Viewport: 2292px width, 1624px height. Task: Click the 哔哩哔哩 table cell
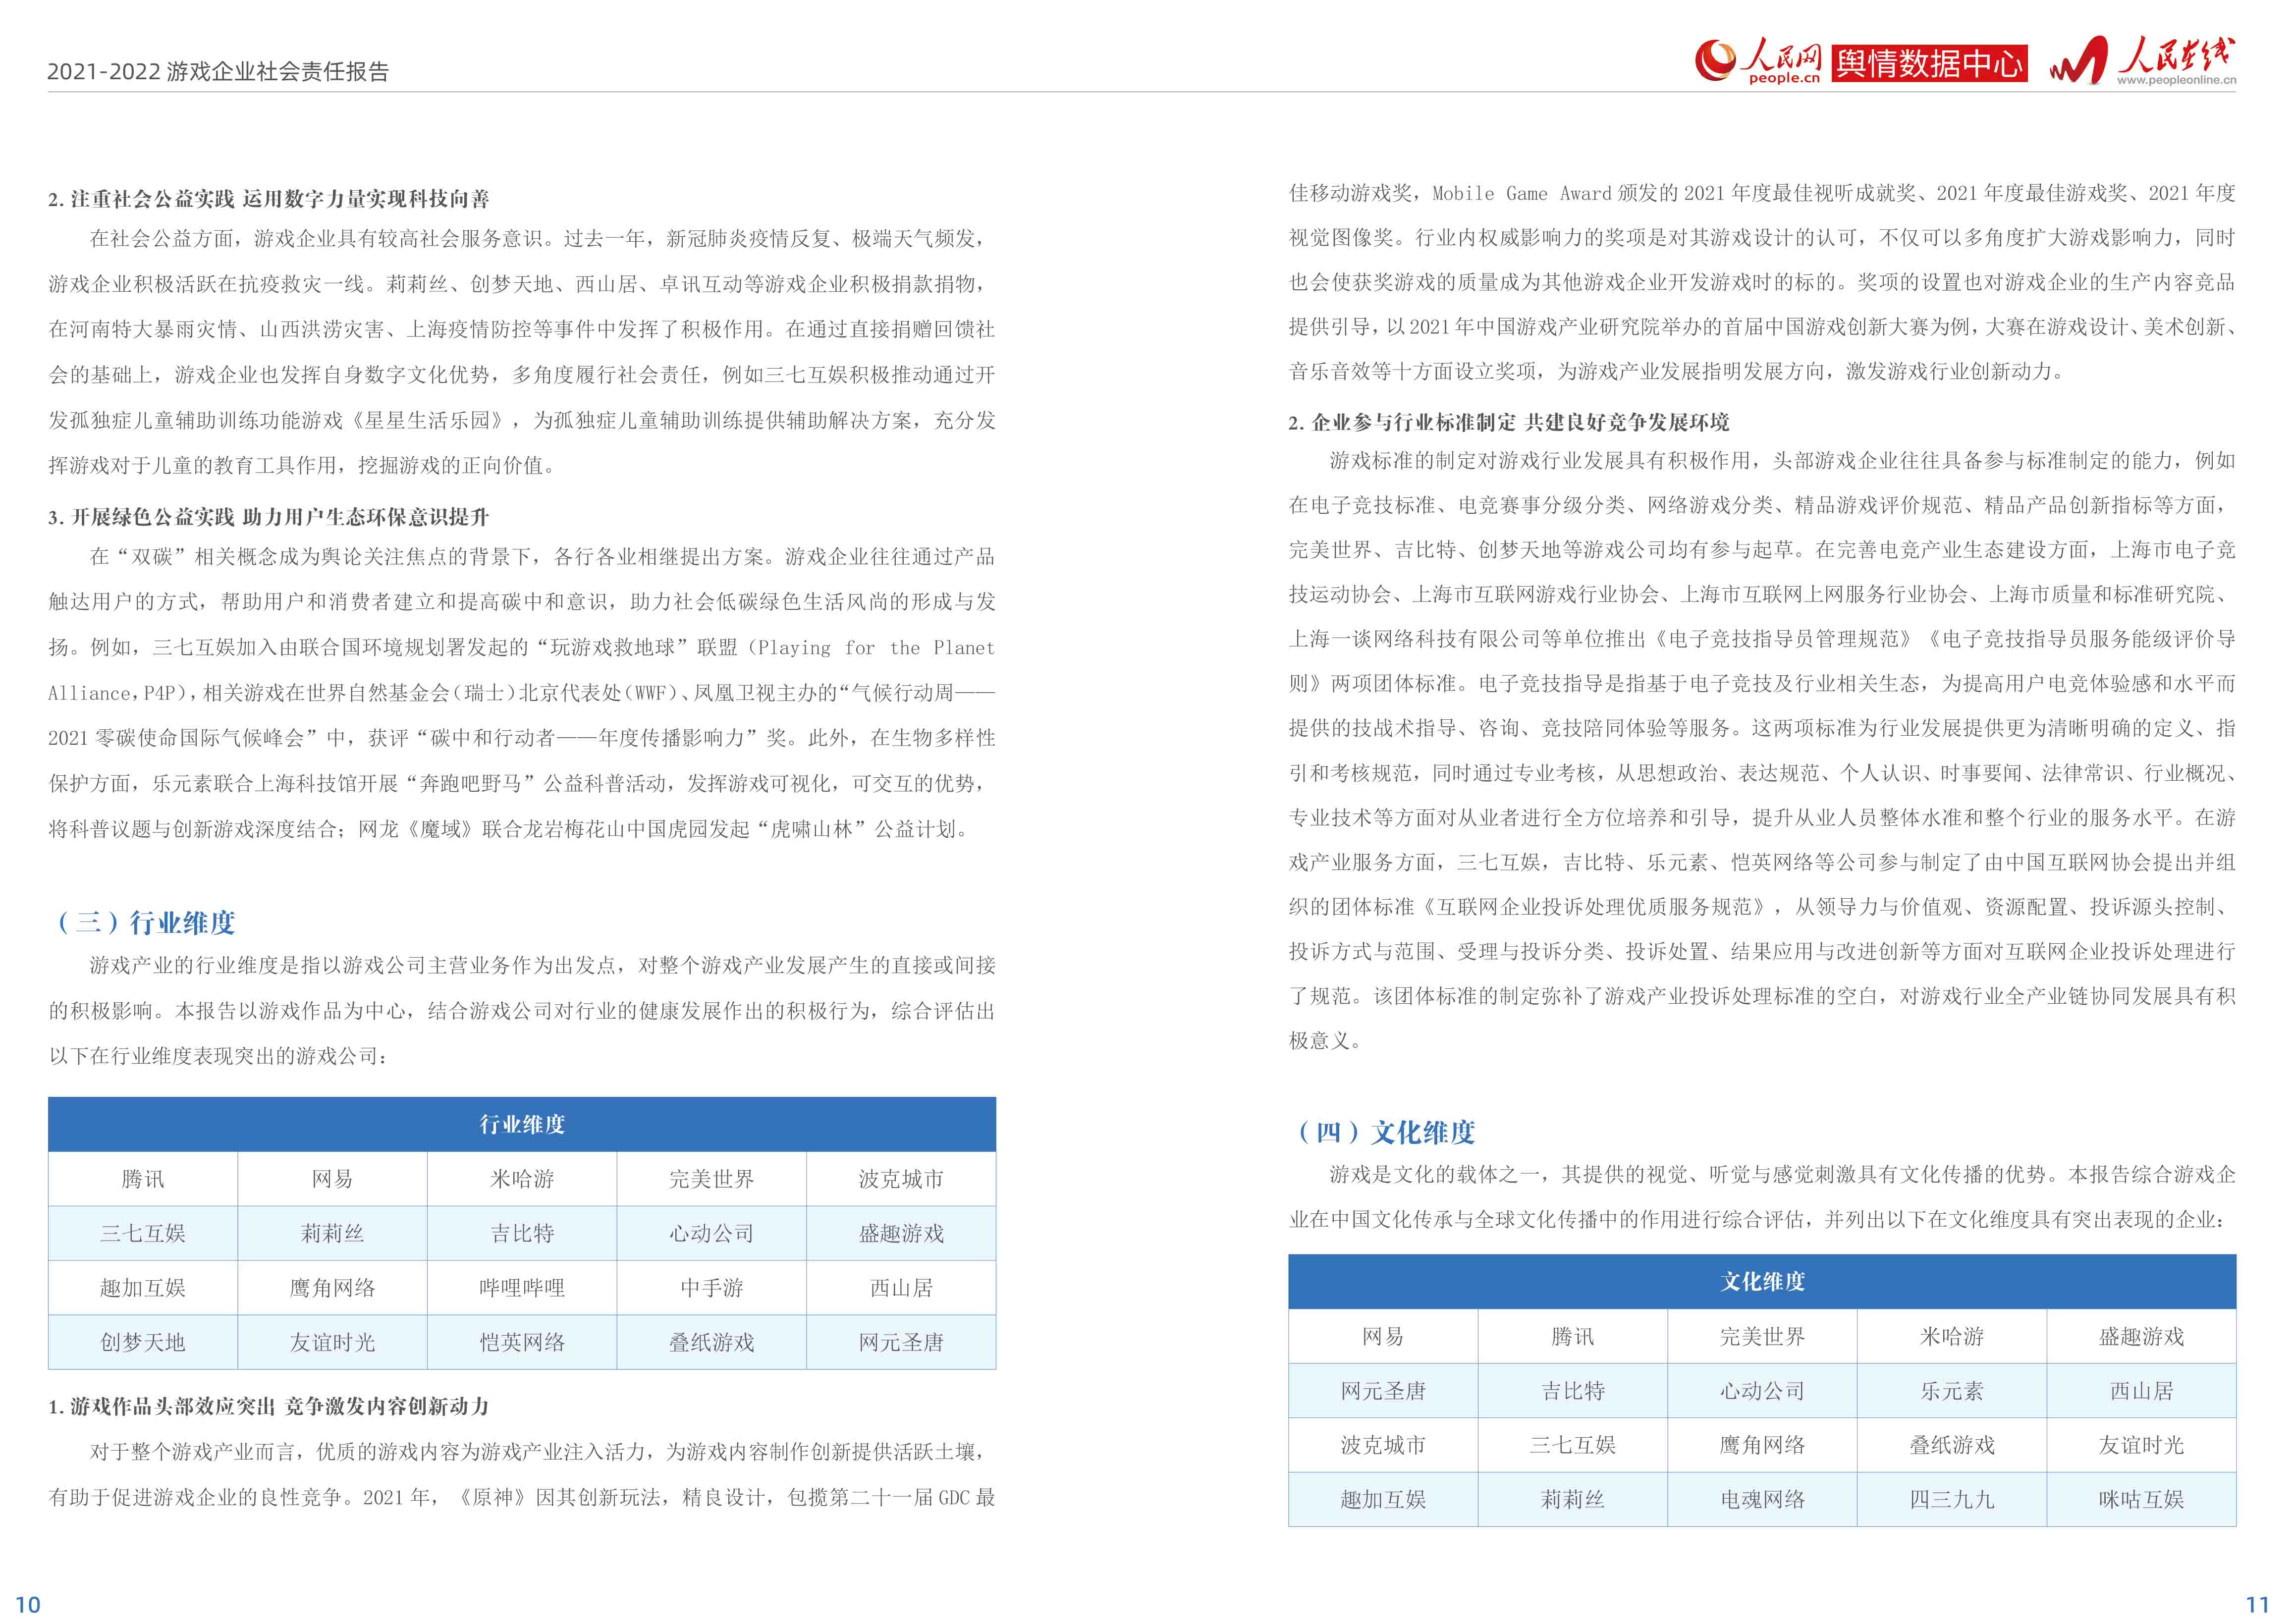pos(522,1288)
